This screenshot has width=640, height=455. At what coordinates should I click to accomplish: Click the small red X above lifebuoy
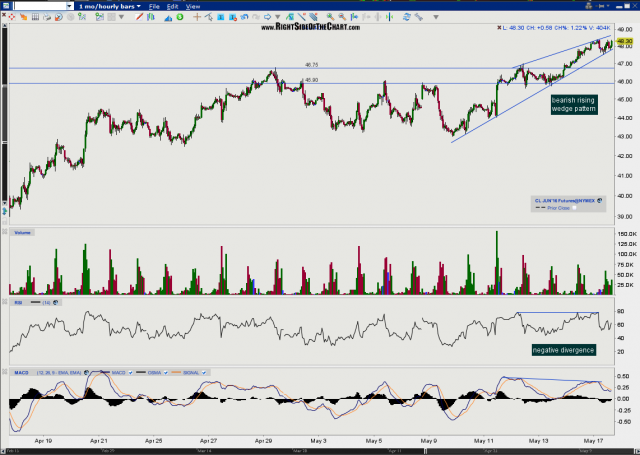tap(4, 15)
